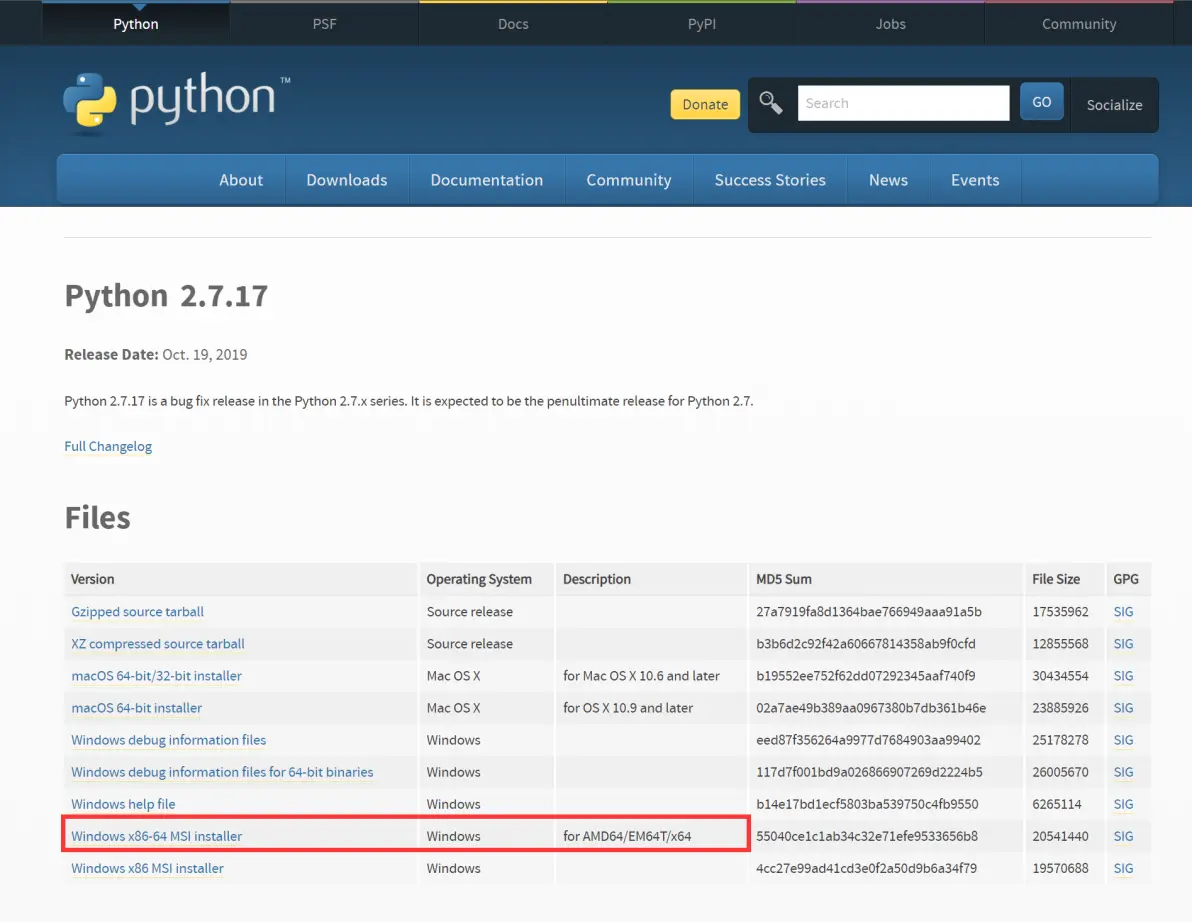Switch to the PSF top tab
The image size is (1192, 922).
pyautogui.click(x=325, y=24)
